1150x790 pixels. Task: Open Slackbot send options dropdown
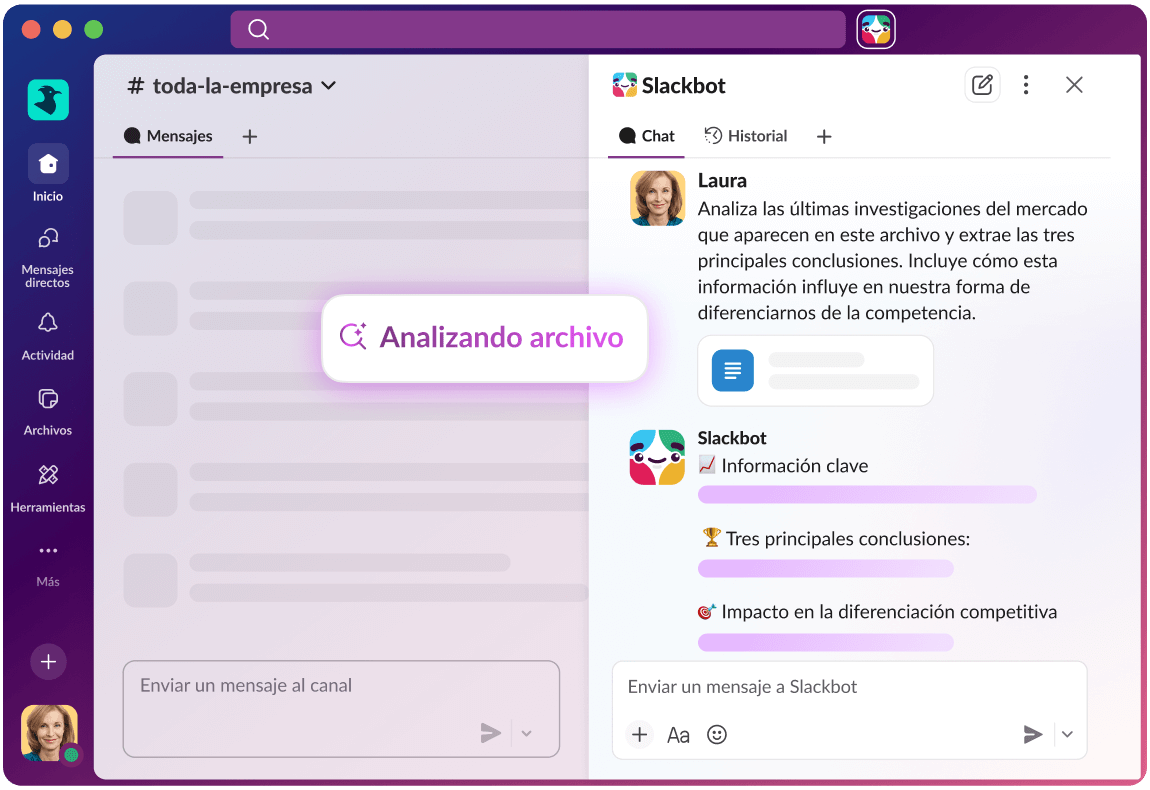point(1068,734)
